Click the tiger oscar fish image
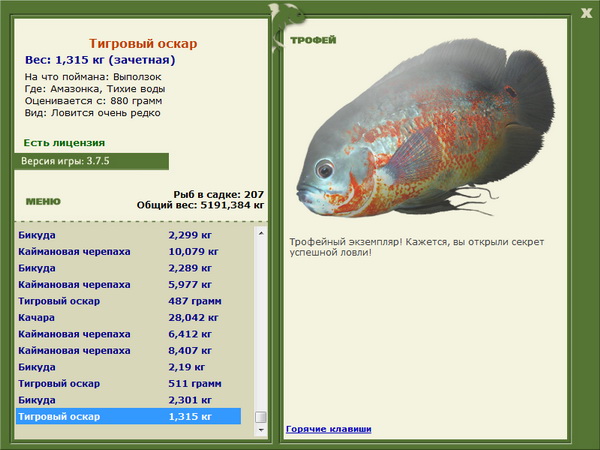Image resolution: width=600 pixels, height=450 pixels. click(425, 128)
